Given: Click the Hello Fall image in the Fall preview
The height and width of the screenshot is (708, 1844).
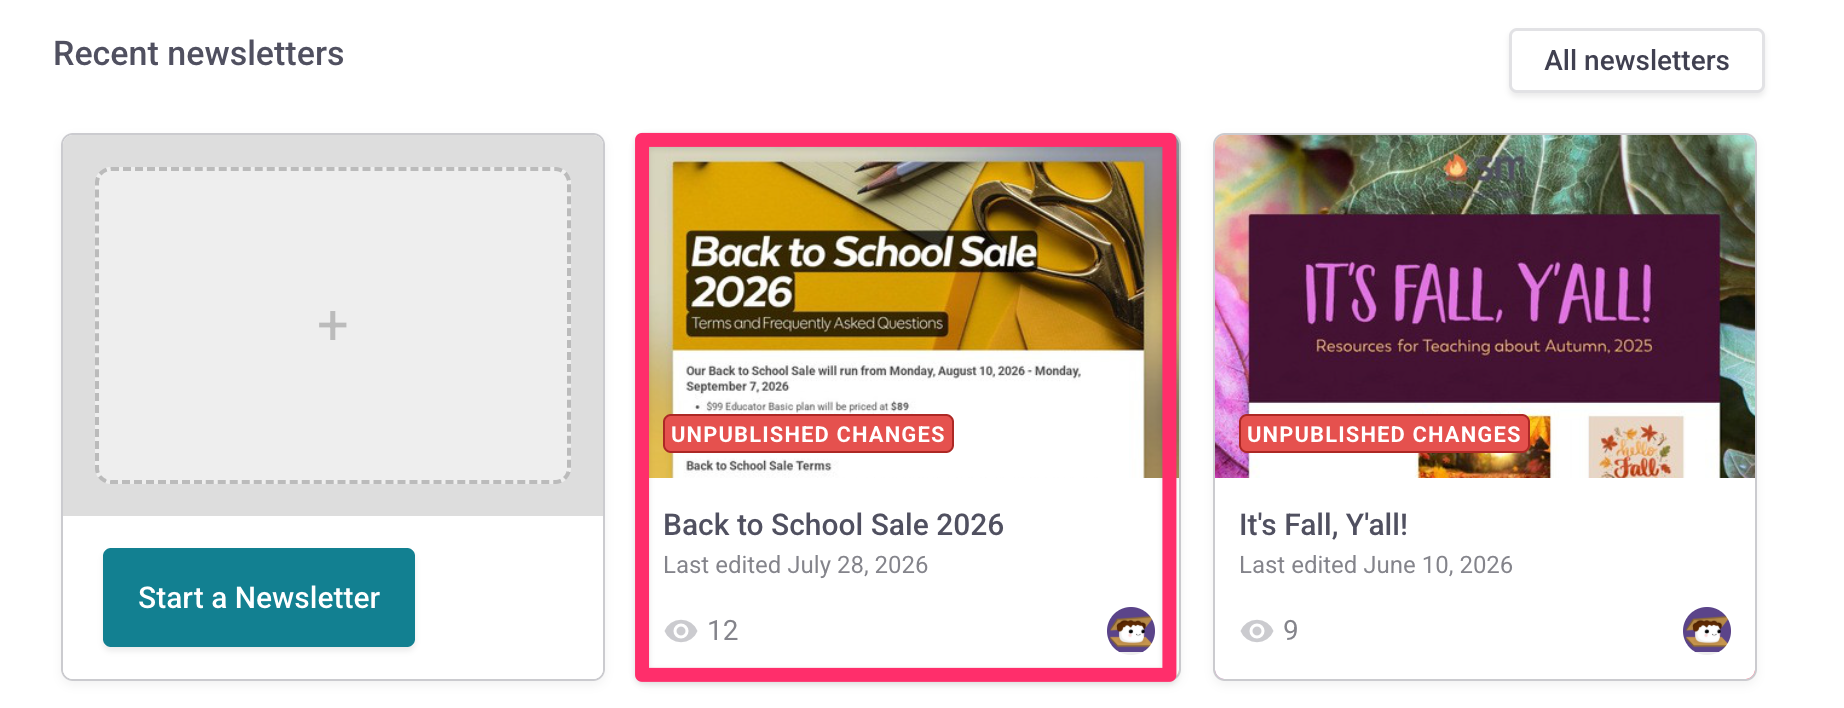Looking at the screenshot, I should tap(1636, 447).
